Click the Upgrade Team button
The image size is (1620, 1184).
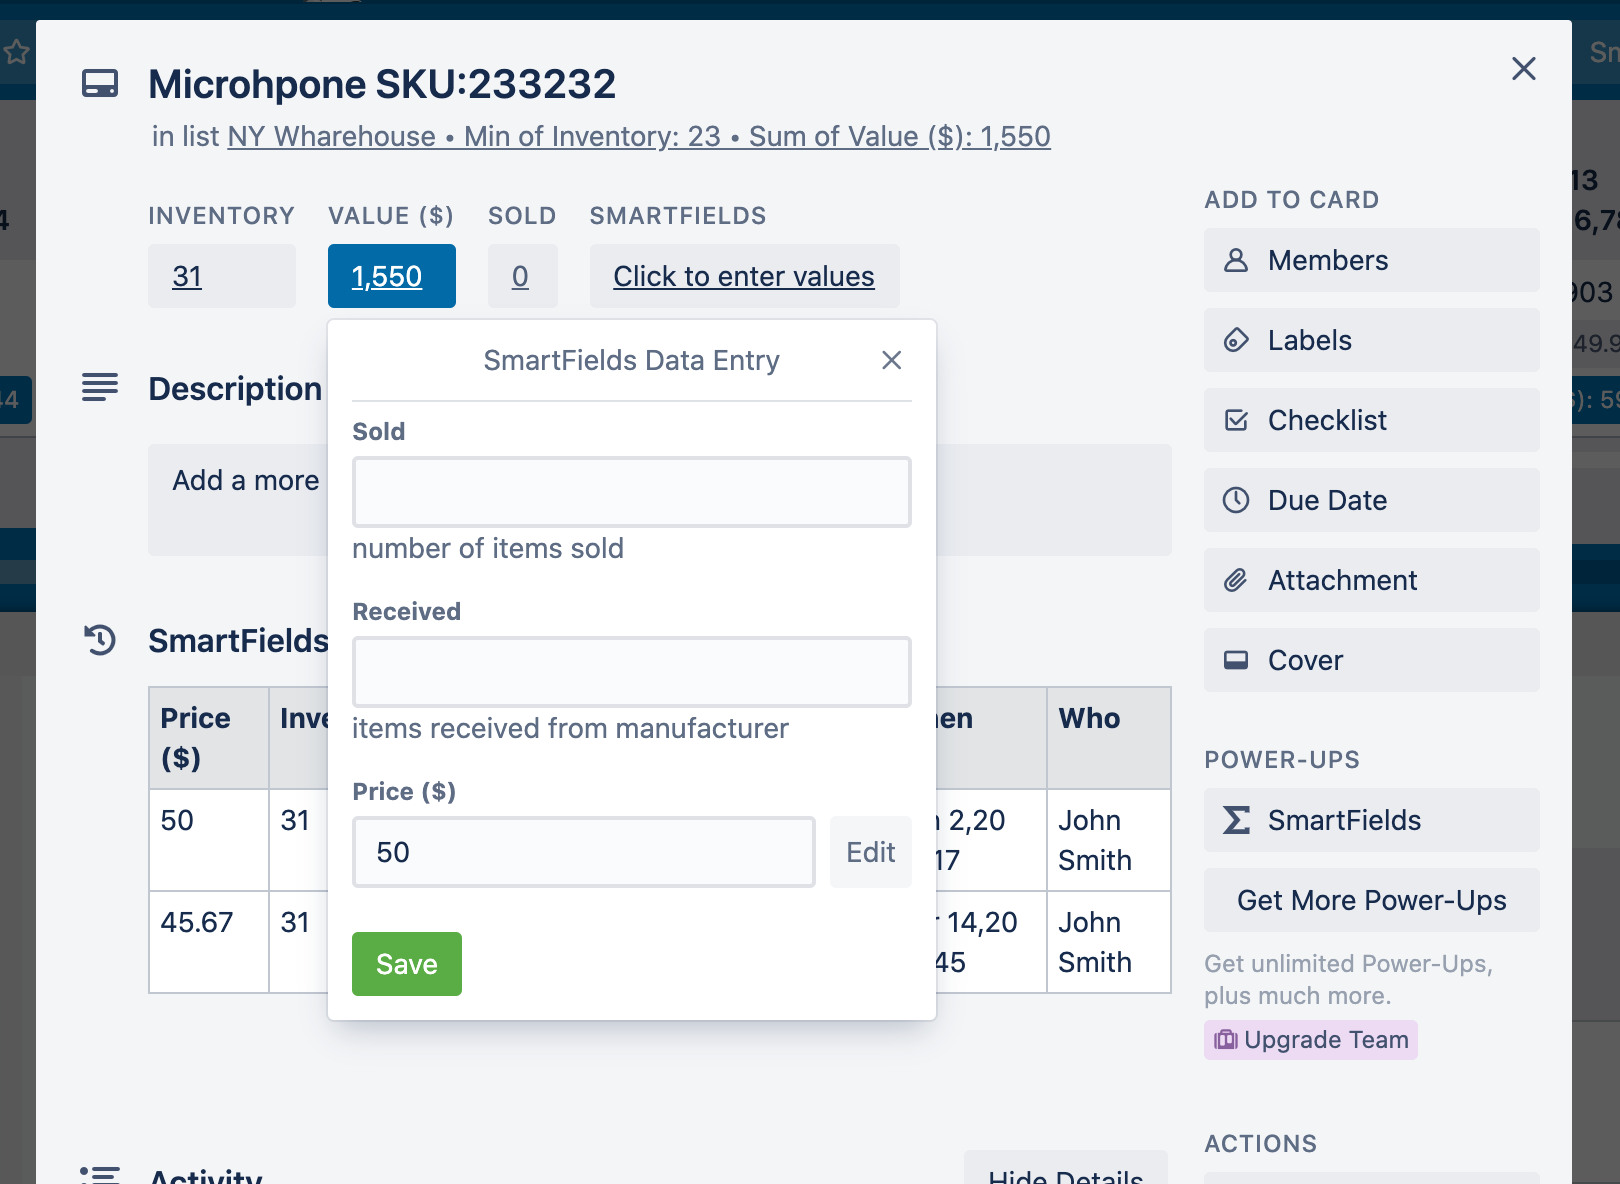pos(1311,1040)
